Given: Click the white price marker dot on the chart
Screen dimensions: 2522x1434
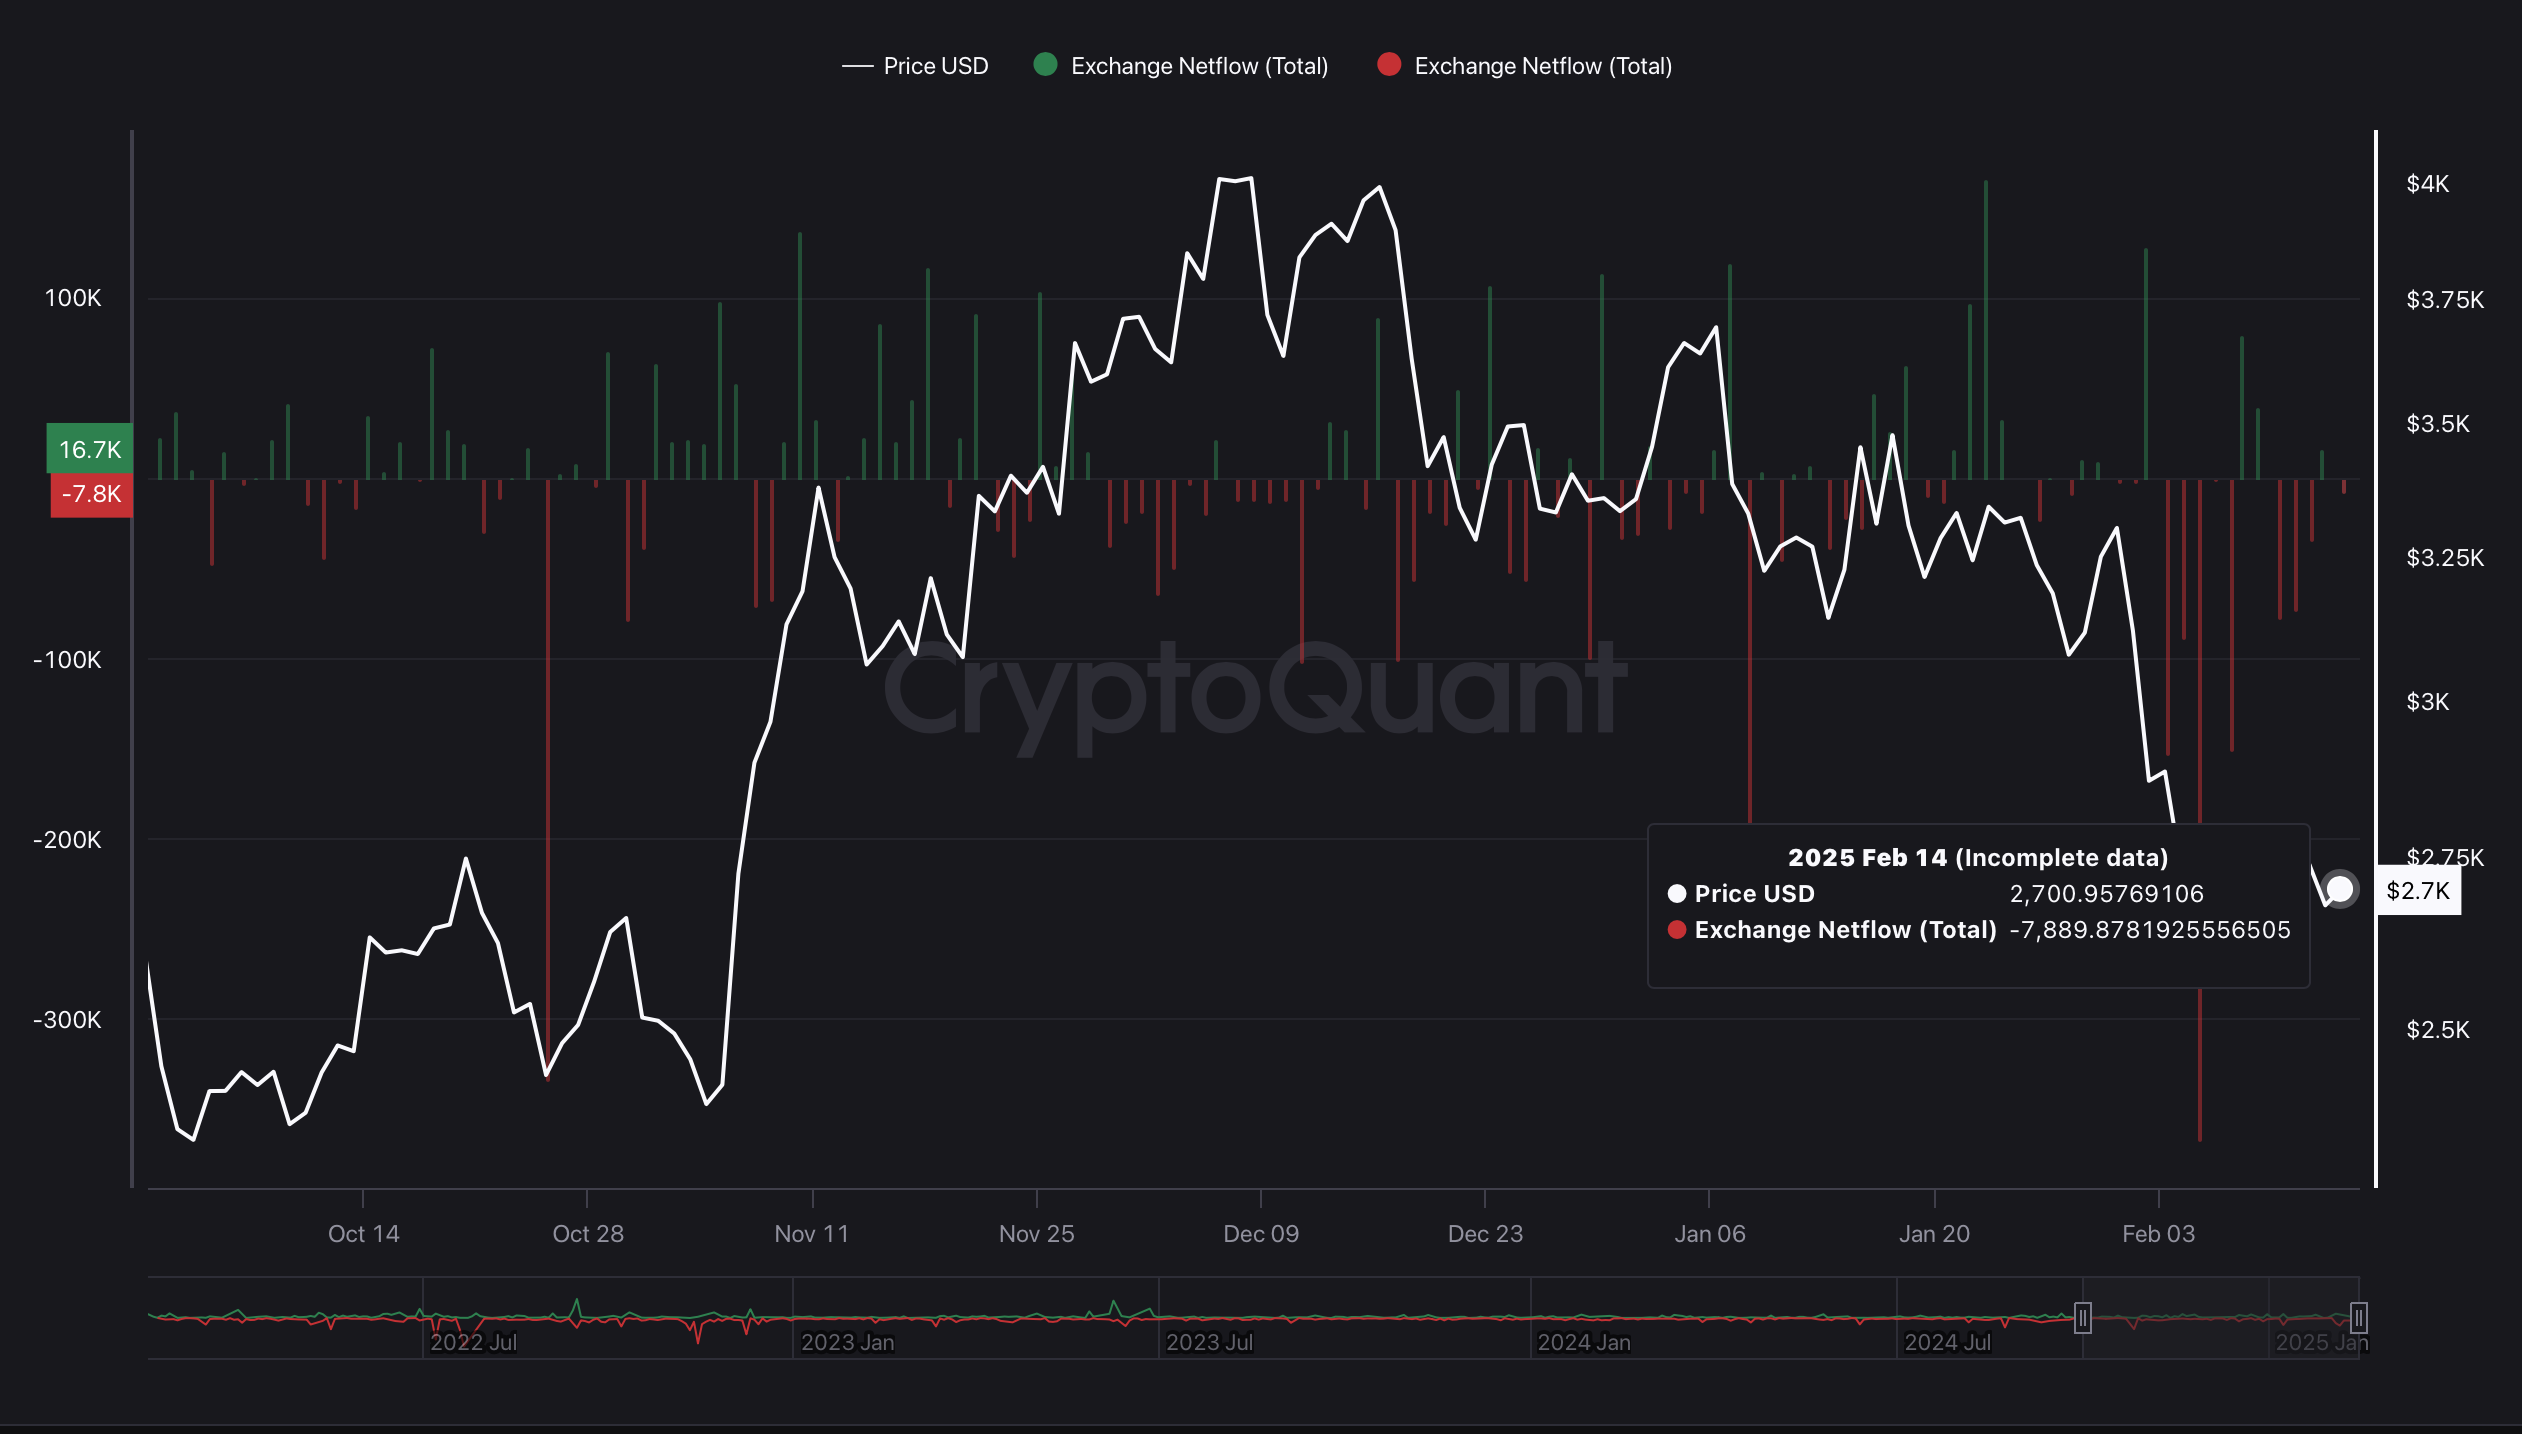Looking at the screenshot, I should click(x=2340, y=889).
